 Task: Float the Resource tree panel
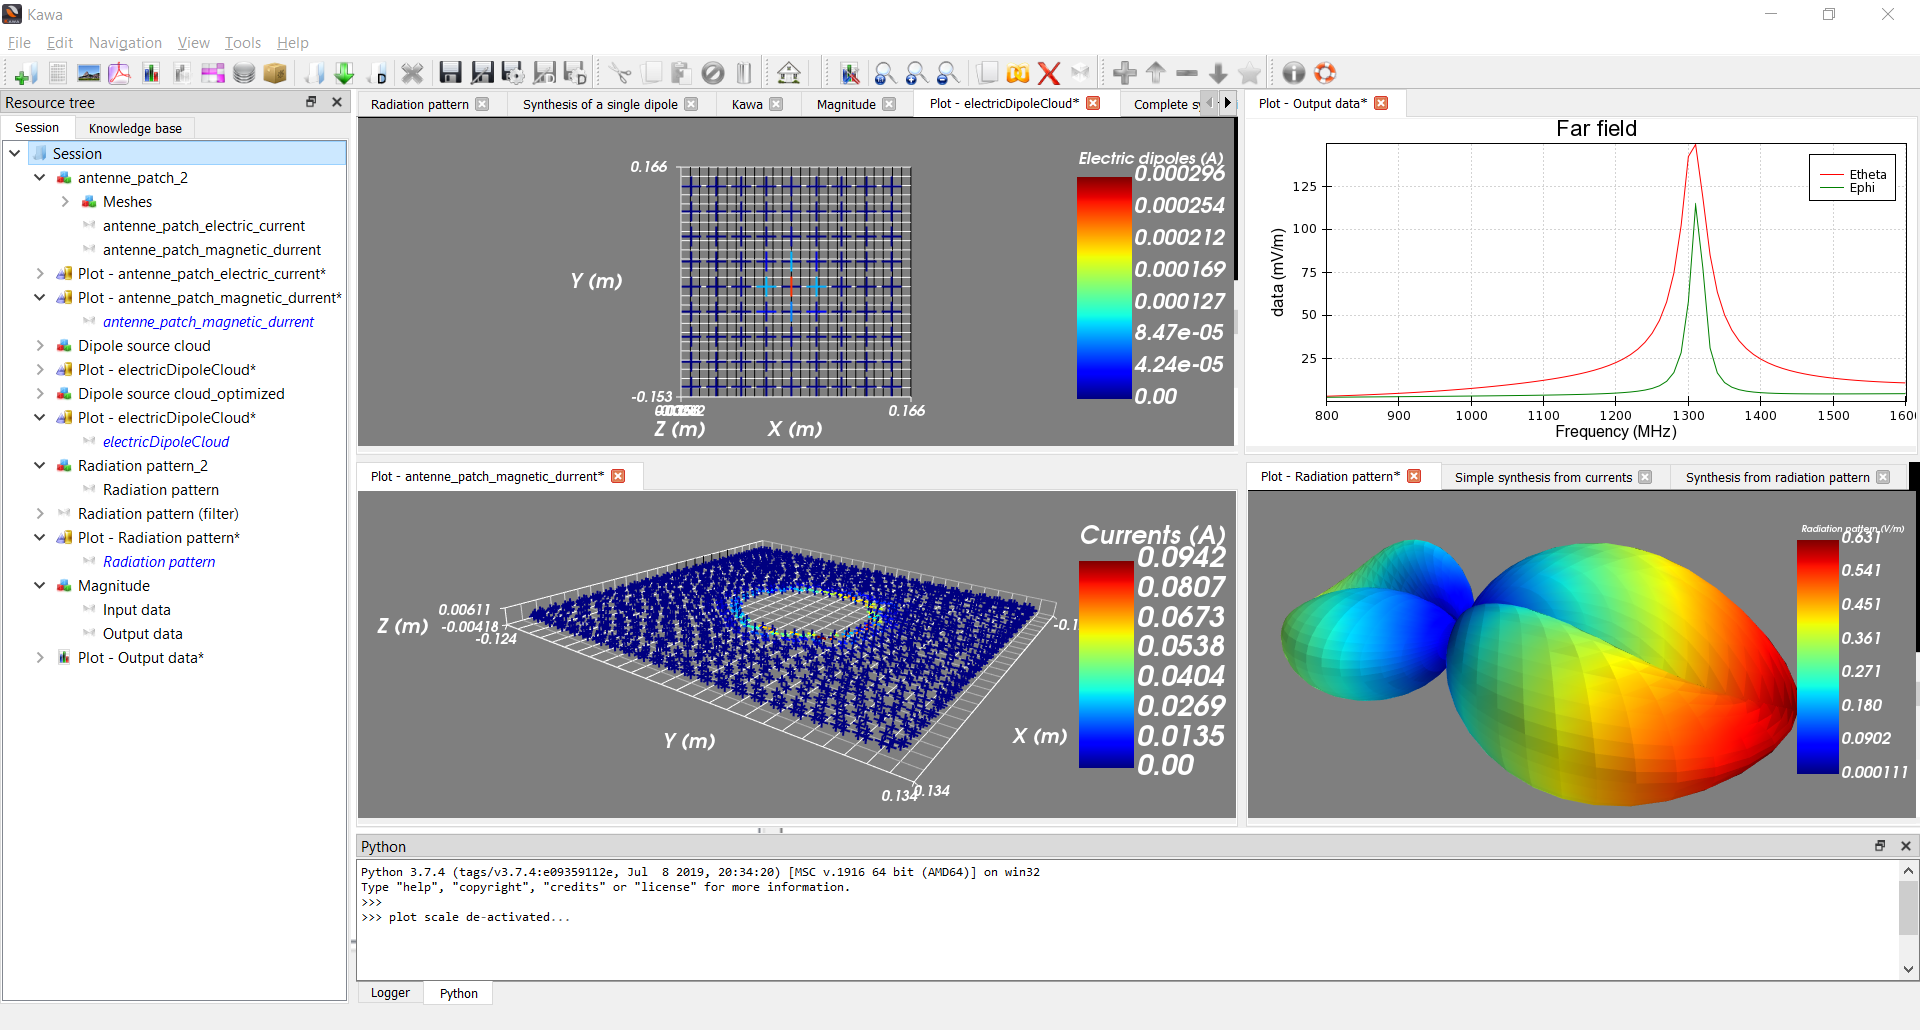[311, 102]
